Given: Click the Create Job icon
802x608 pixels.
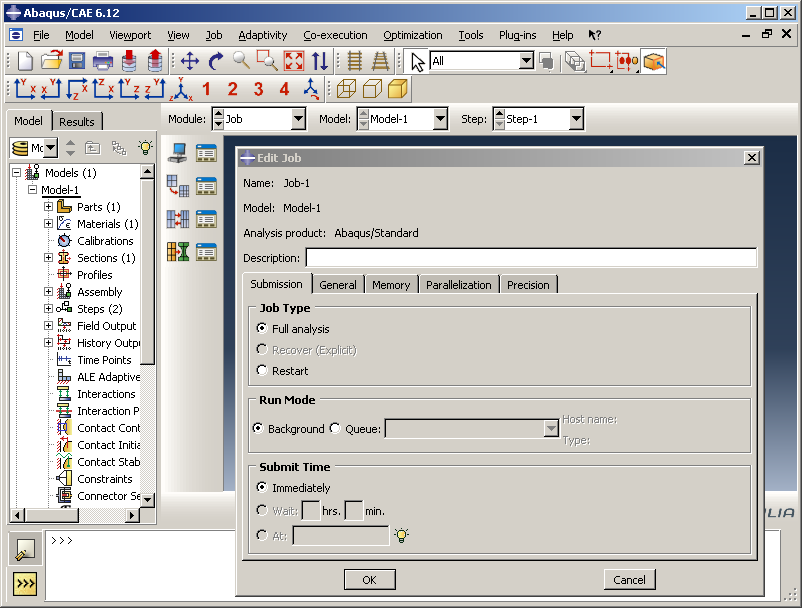Looking at the screenshot, I should tap(177, 153).
